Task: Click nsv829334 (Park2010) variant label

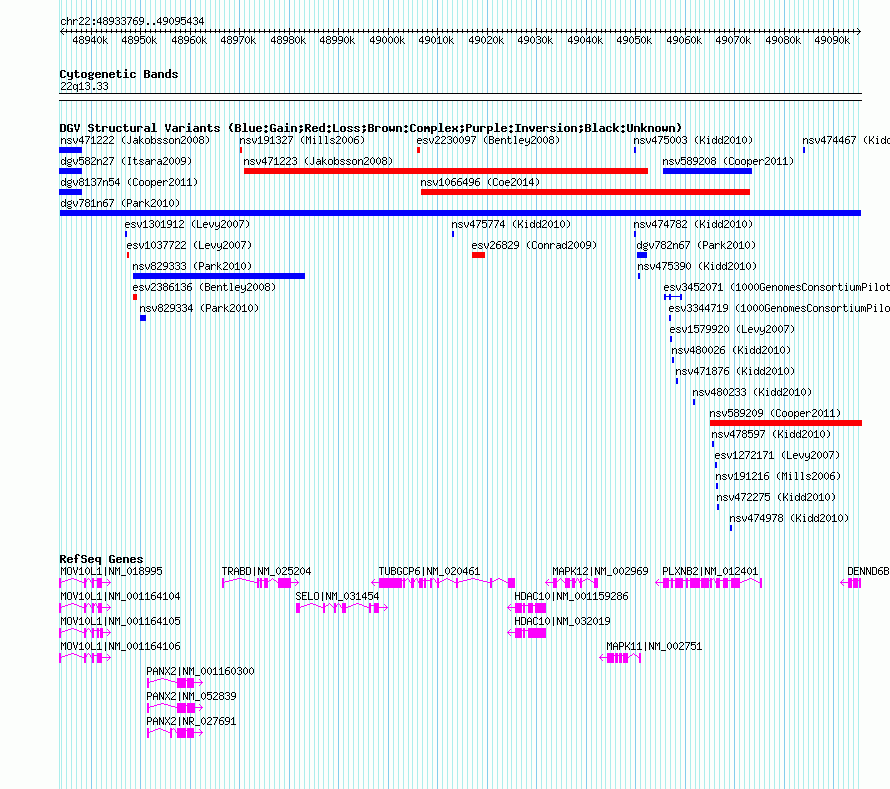Action: pyautogui.click(x=199, y=308)
